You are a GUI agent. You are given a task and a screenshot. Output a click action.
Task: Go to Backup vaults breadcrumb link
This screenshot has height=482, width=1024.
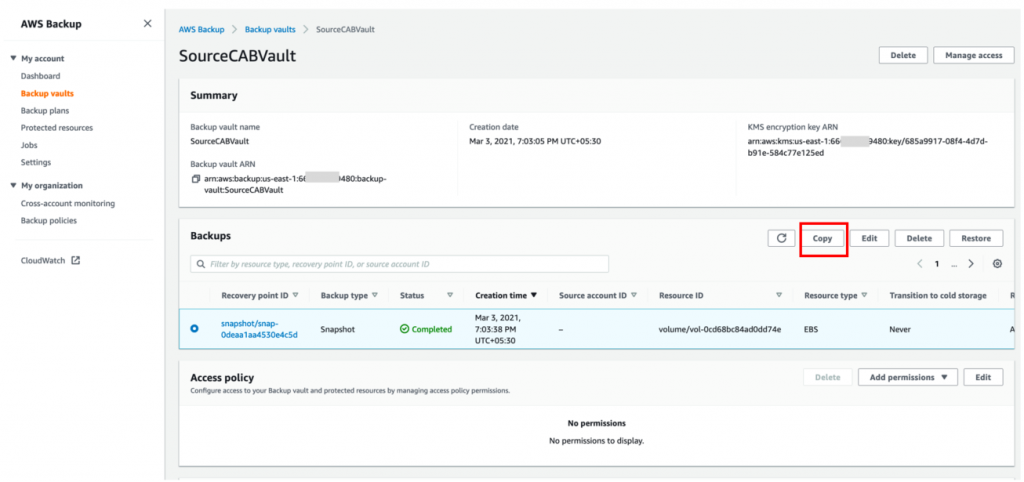click(270, 29)
